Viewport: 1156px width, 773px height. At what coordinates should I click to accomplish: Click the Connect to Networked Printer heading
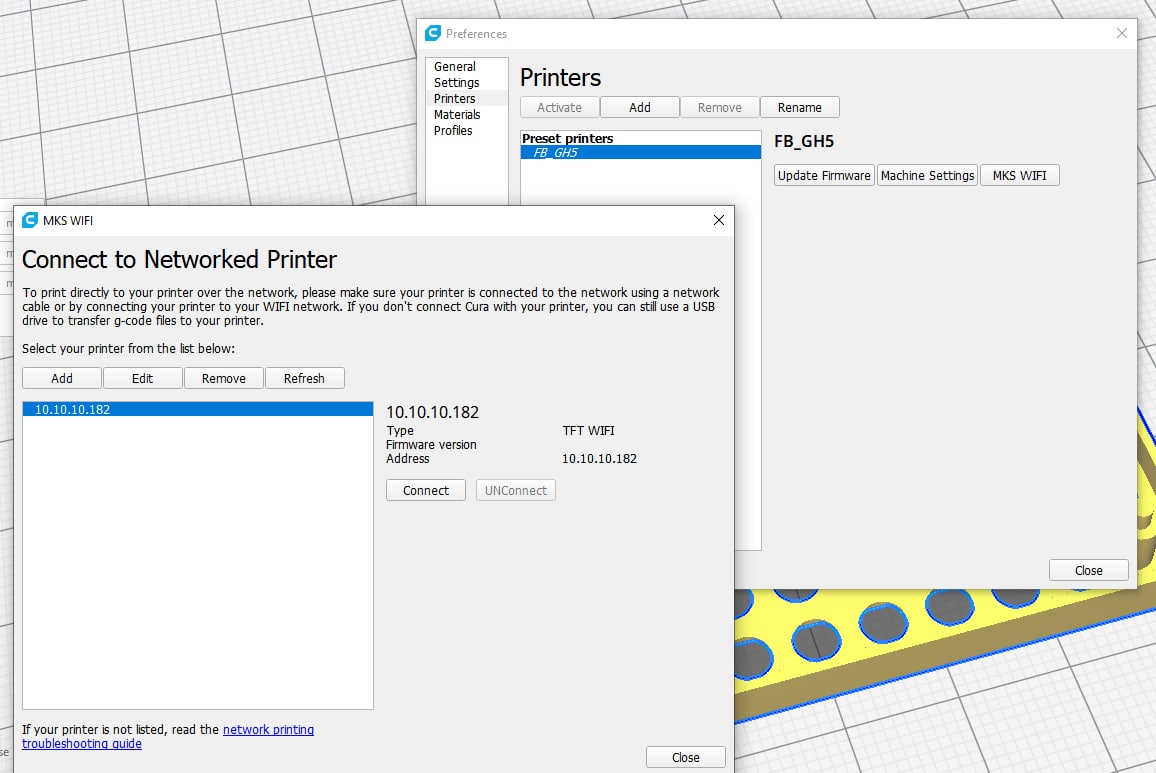pyautogui.click(x=179, y=260)
